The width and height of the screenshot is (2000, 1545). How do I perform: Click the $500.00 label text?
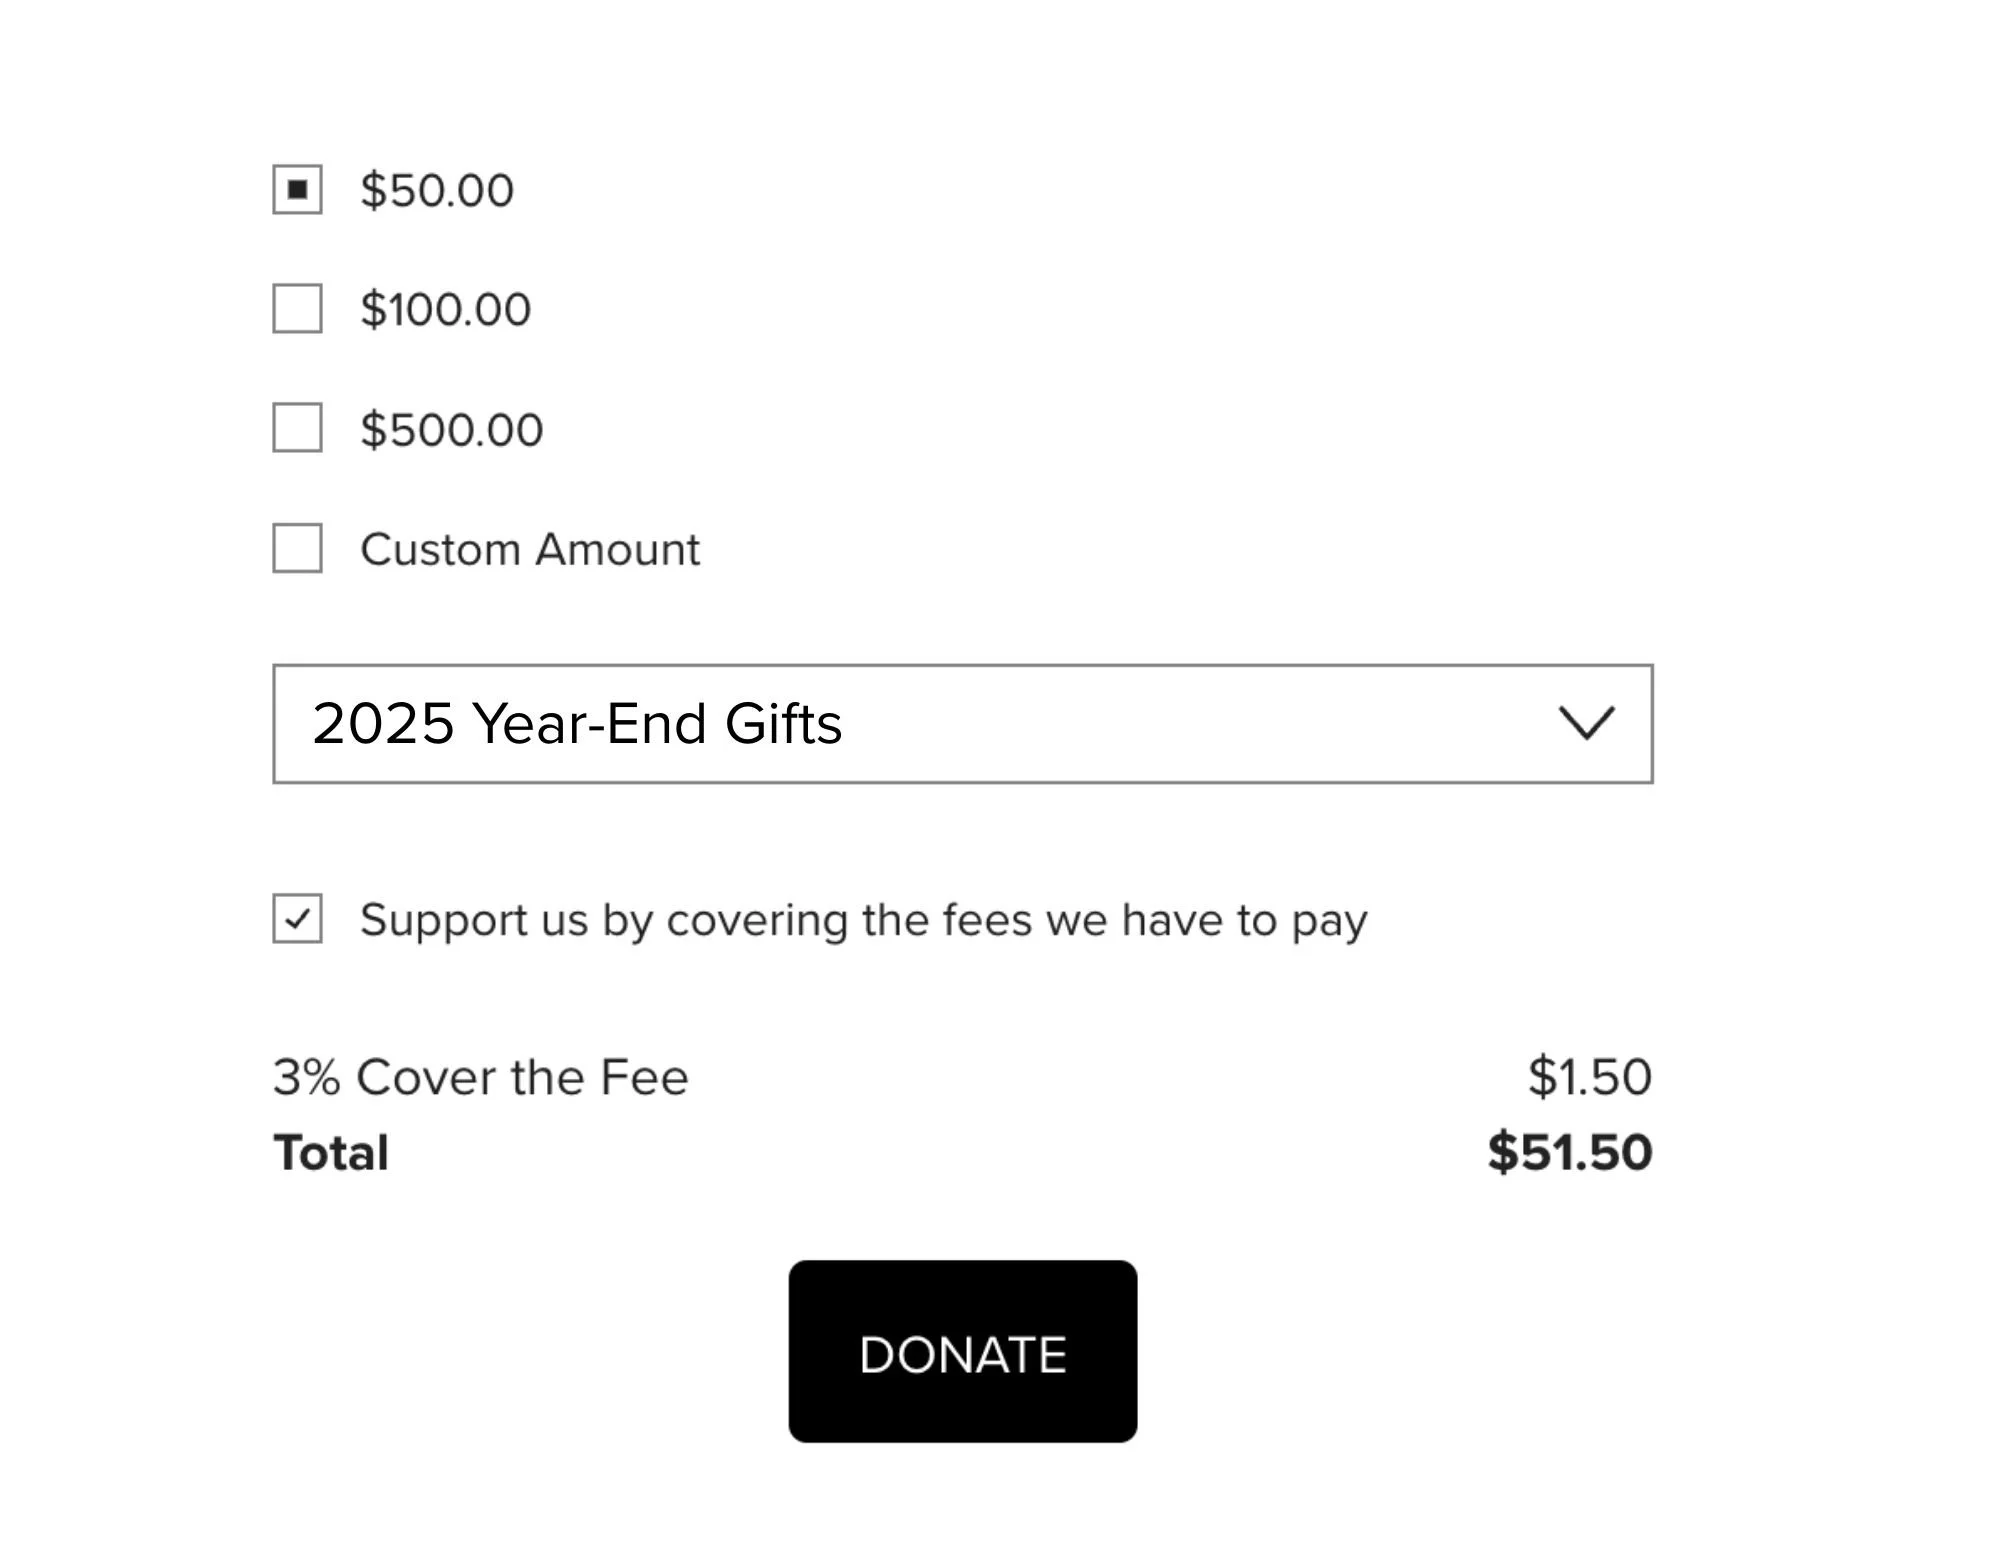451,429
